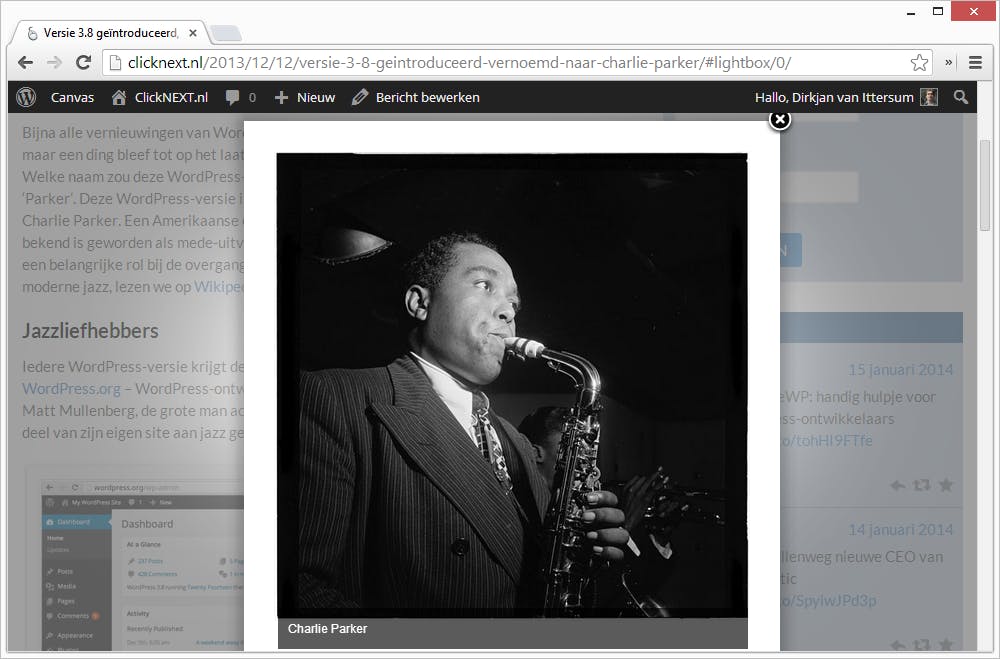The height and width of the screenshot is (659, 1000).
Task: Reload the page with the refresh icon
Action: click(x=84, y=63)
